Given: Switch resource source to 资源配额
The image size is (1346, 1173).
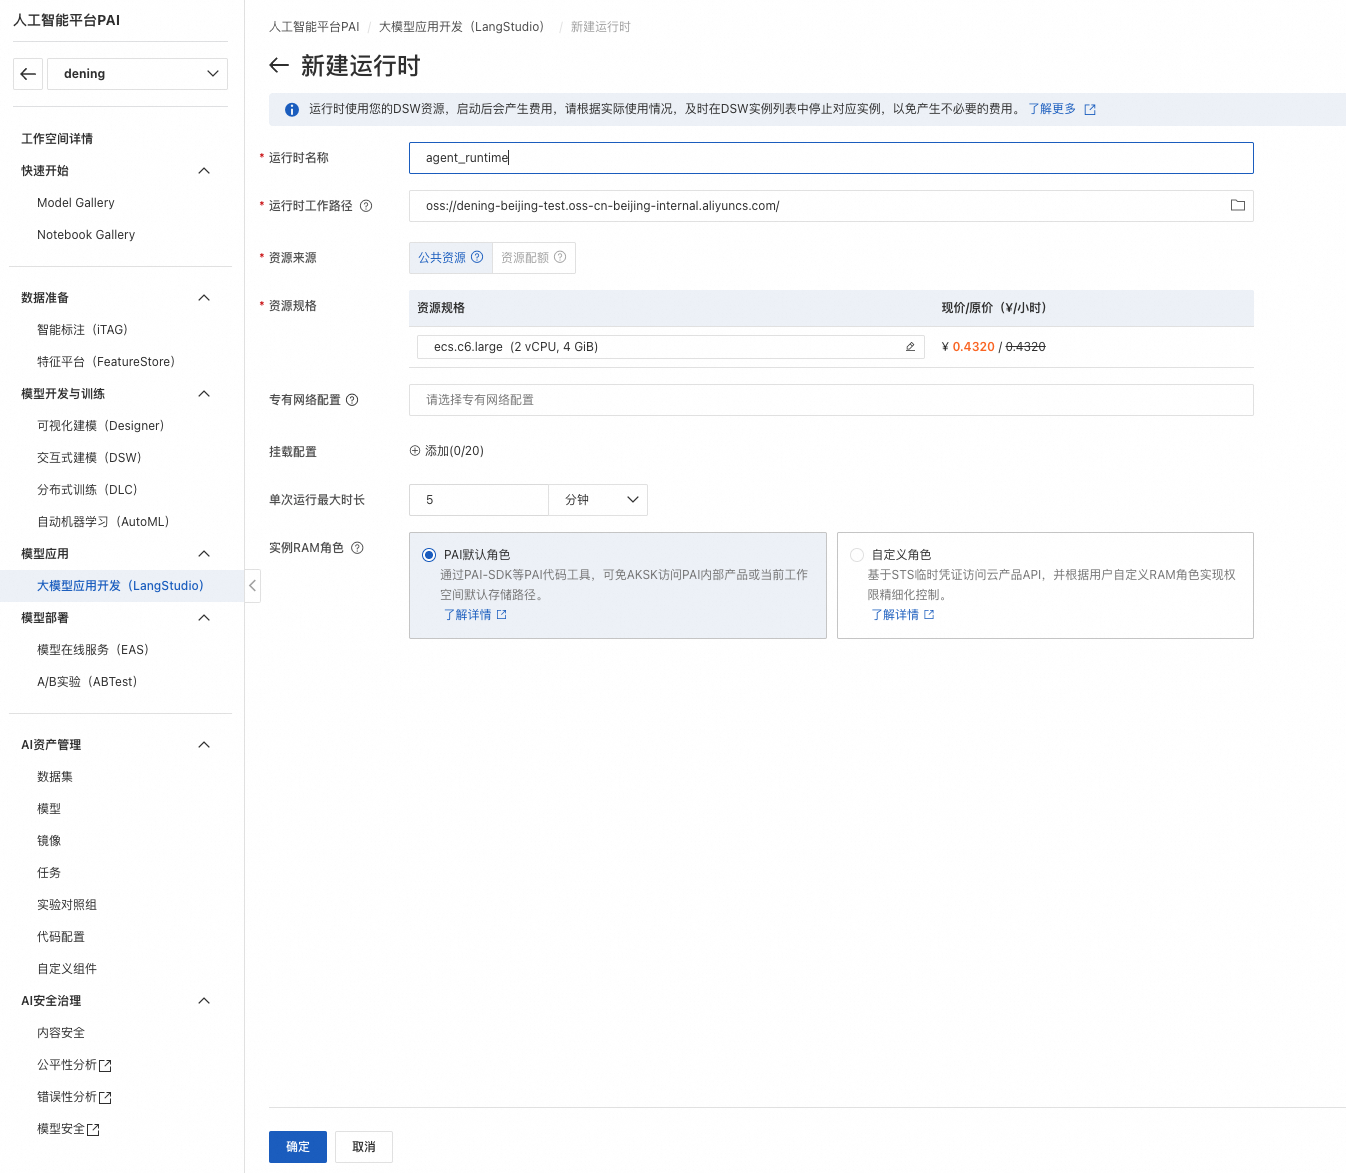Looking at the screenshot, I should [534, 258].
